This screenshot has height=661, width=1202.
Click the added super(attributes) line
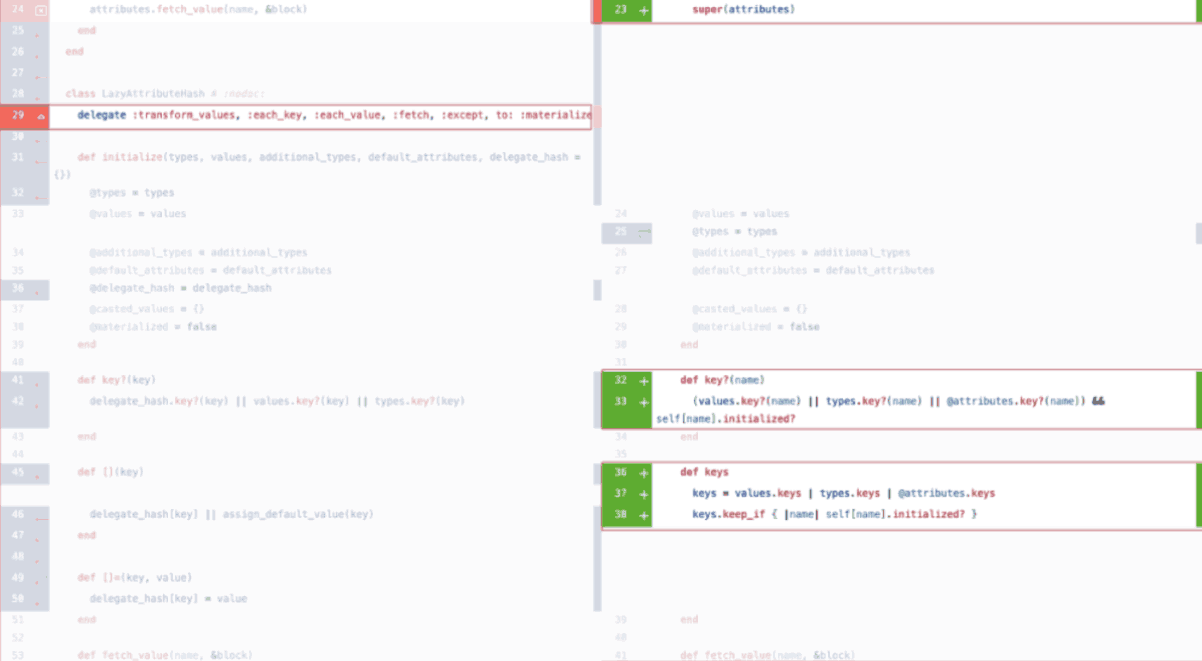coord(743,10)
